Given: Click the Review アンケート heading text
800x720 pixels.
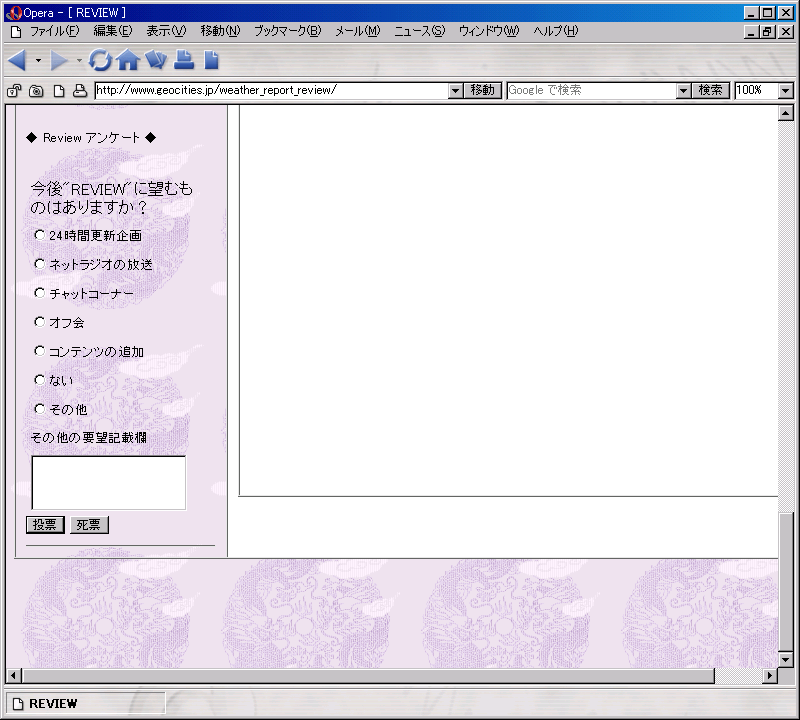Looking at the screenshot, I should (91, 138).
